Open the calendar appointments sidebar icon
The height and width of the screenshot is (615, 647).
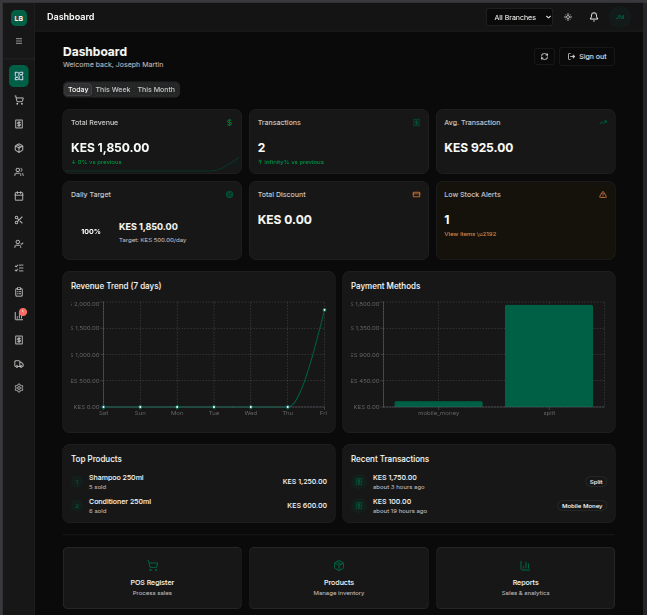coord(19,196)
